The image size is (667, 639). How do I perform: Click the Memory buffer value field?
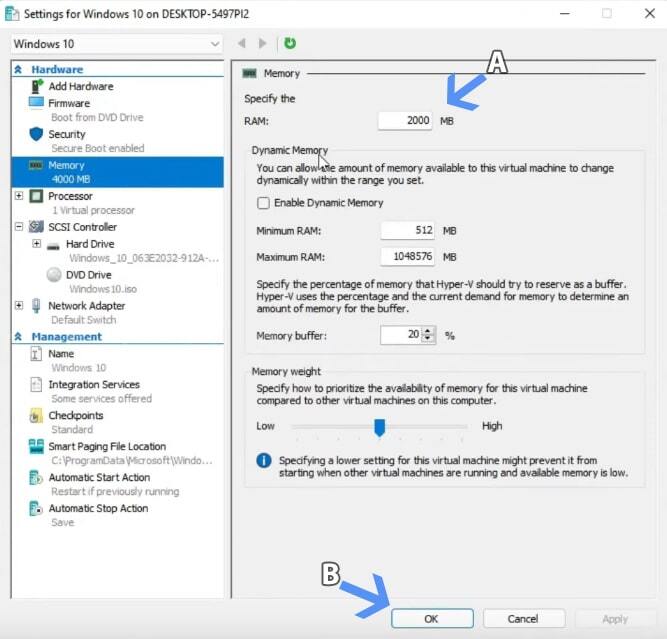[401, 335]
